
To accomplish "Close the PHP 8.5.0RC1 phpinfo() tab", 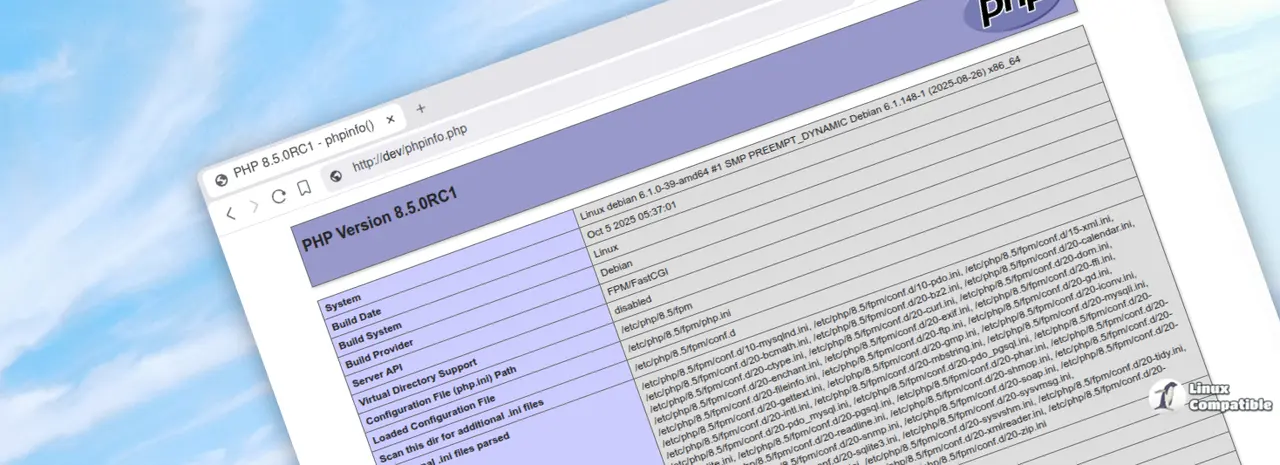I will [x=391, y=119].
